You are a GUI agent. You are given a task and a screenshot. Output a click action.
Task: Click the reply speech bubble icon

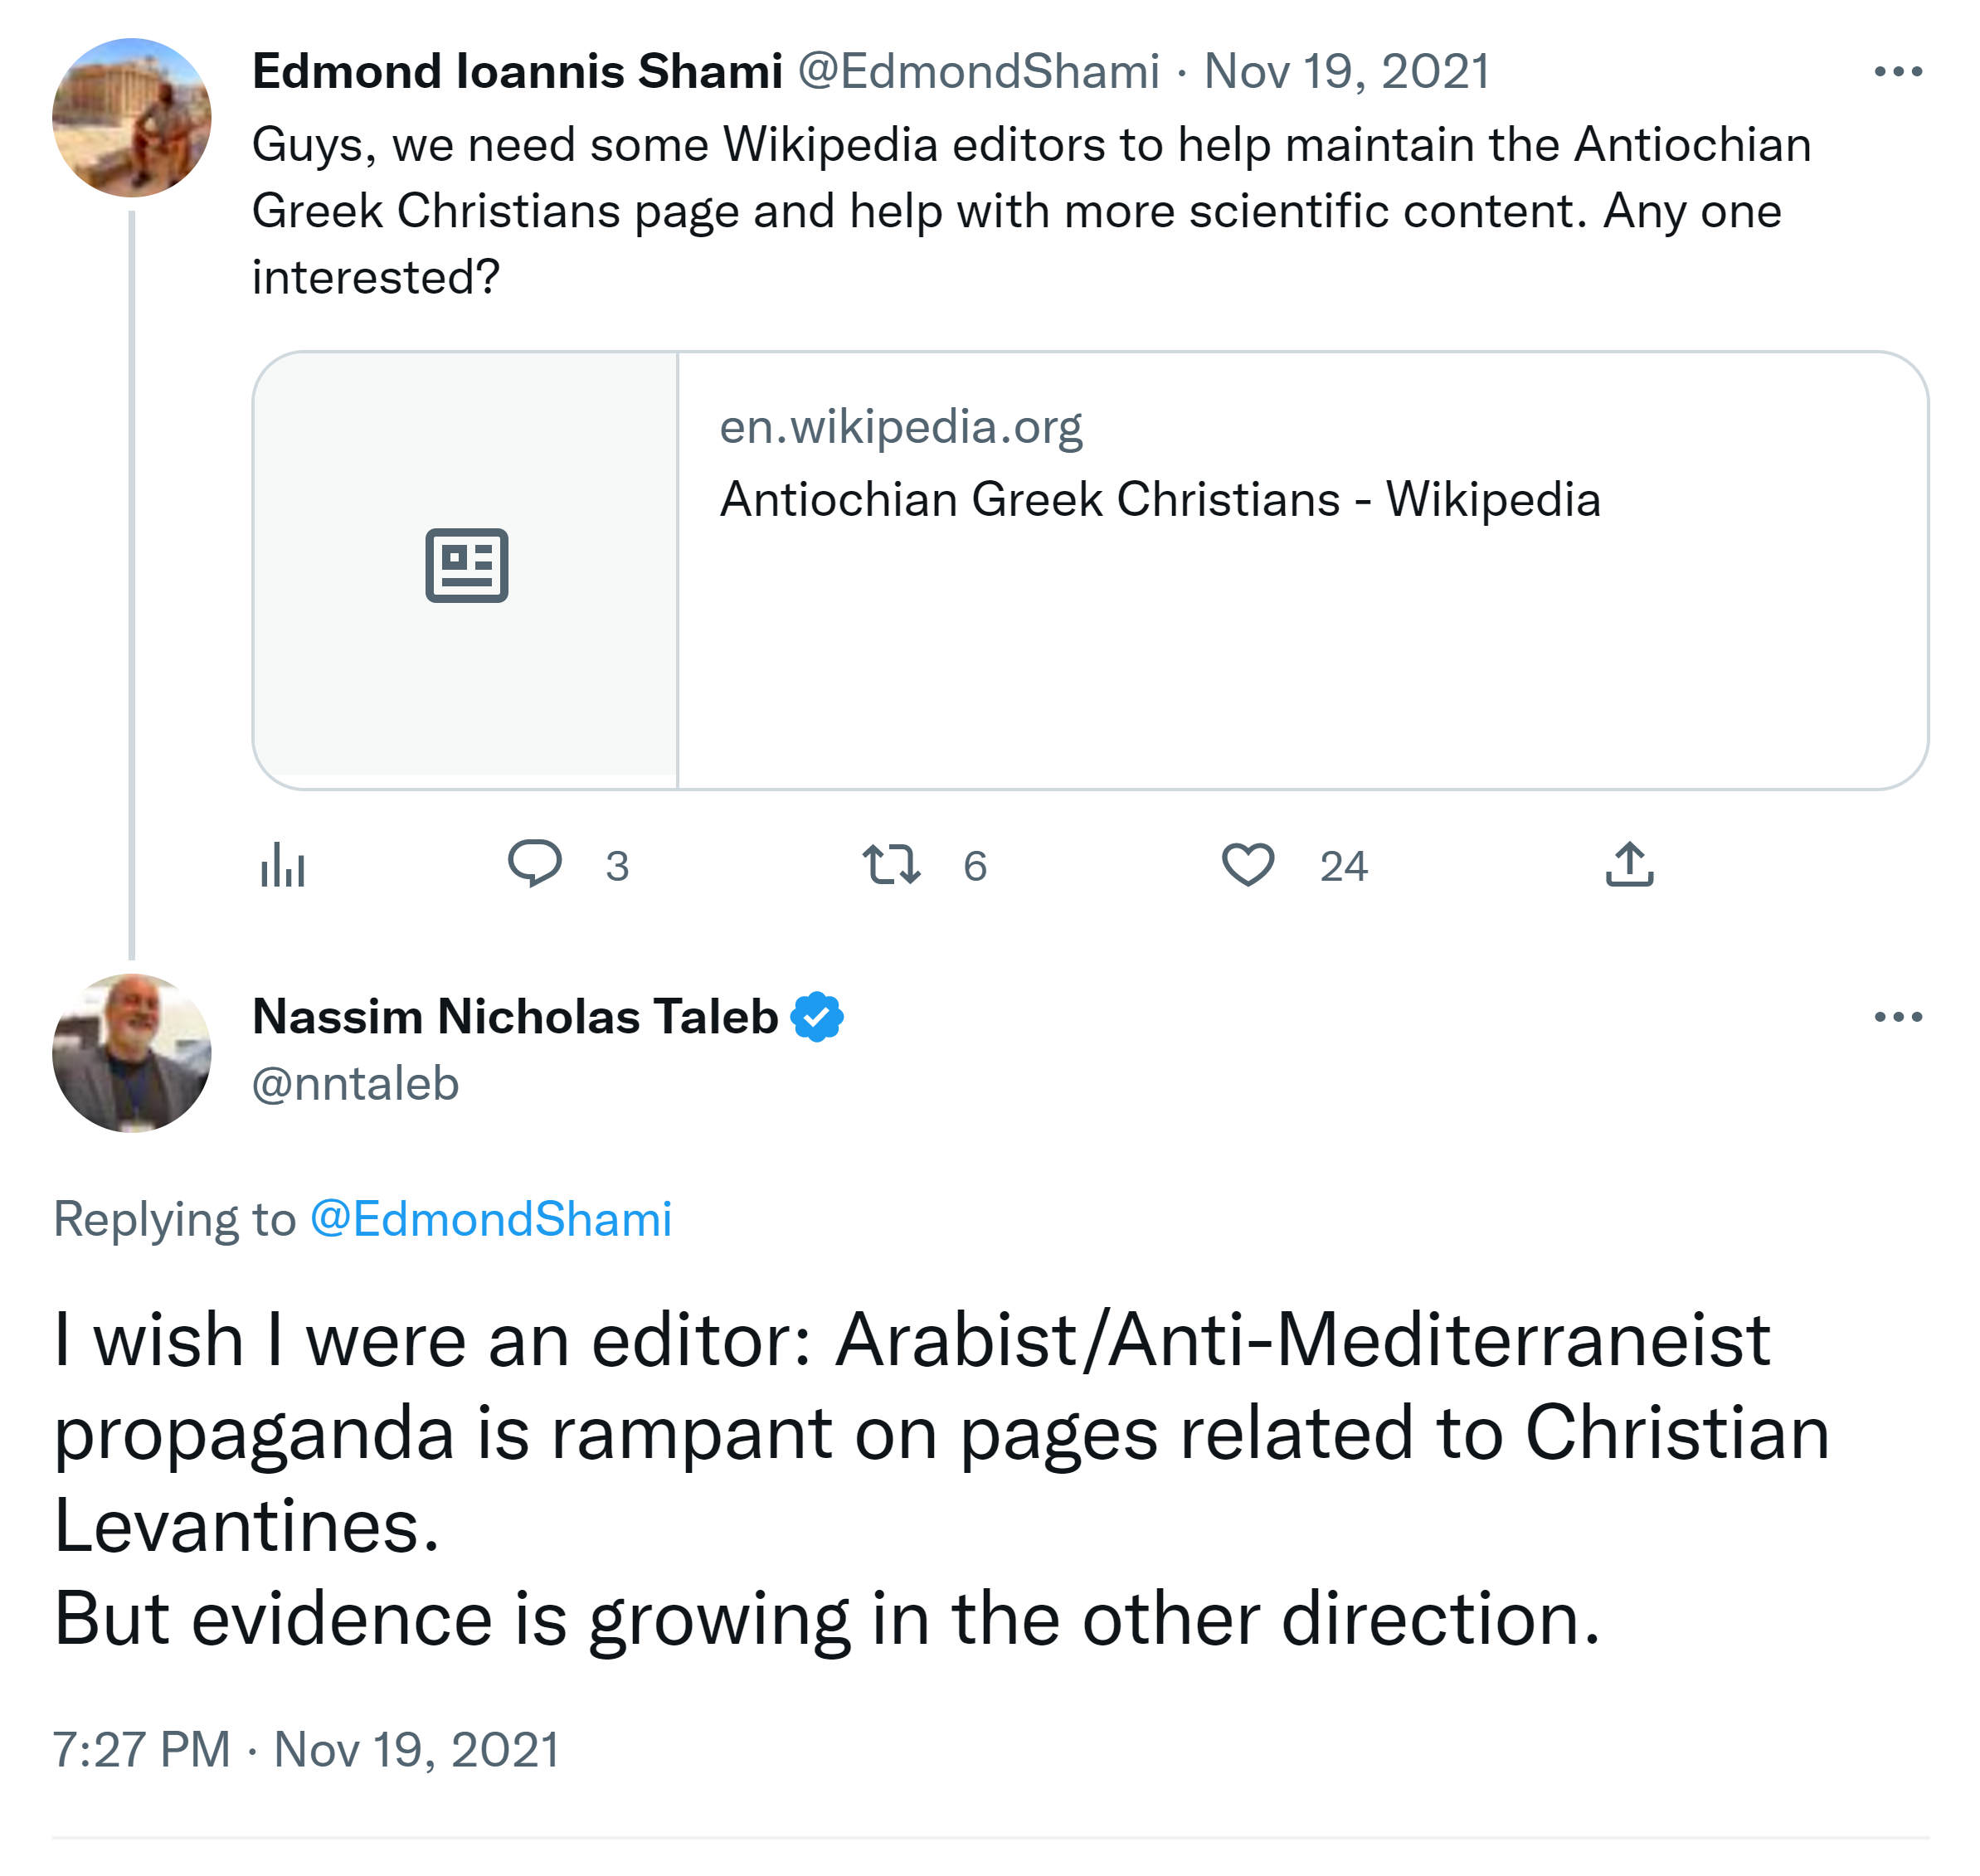point(534,863)
